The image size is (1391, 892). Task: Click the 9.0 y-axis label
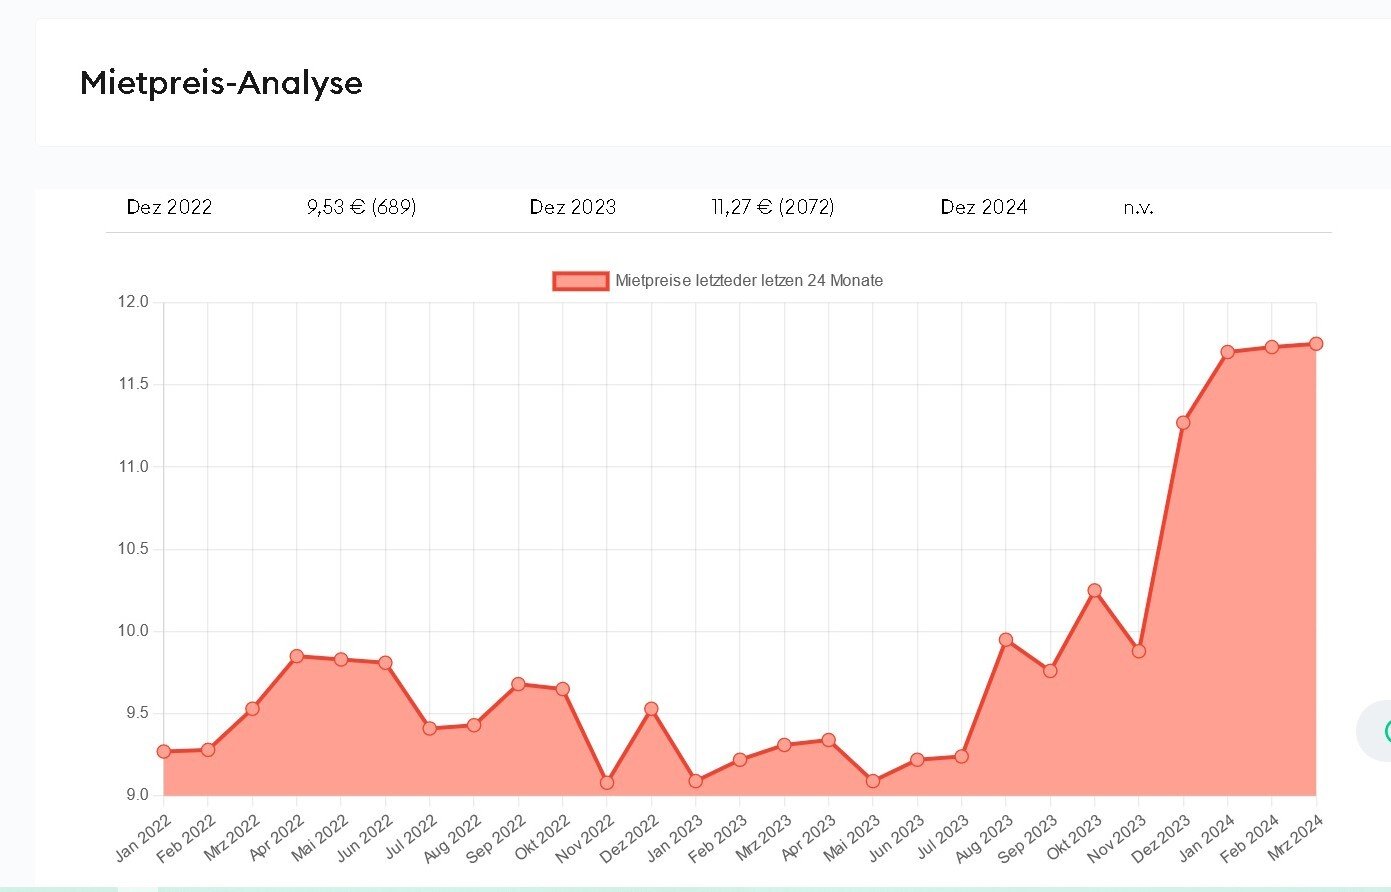(x=138, y=795)
